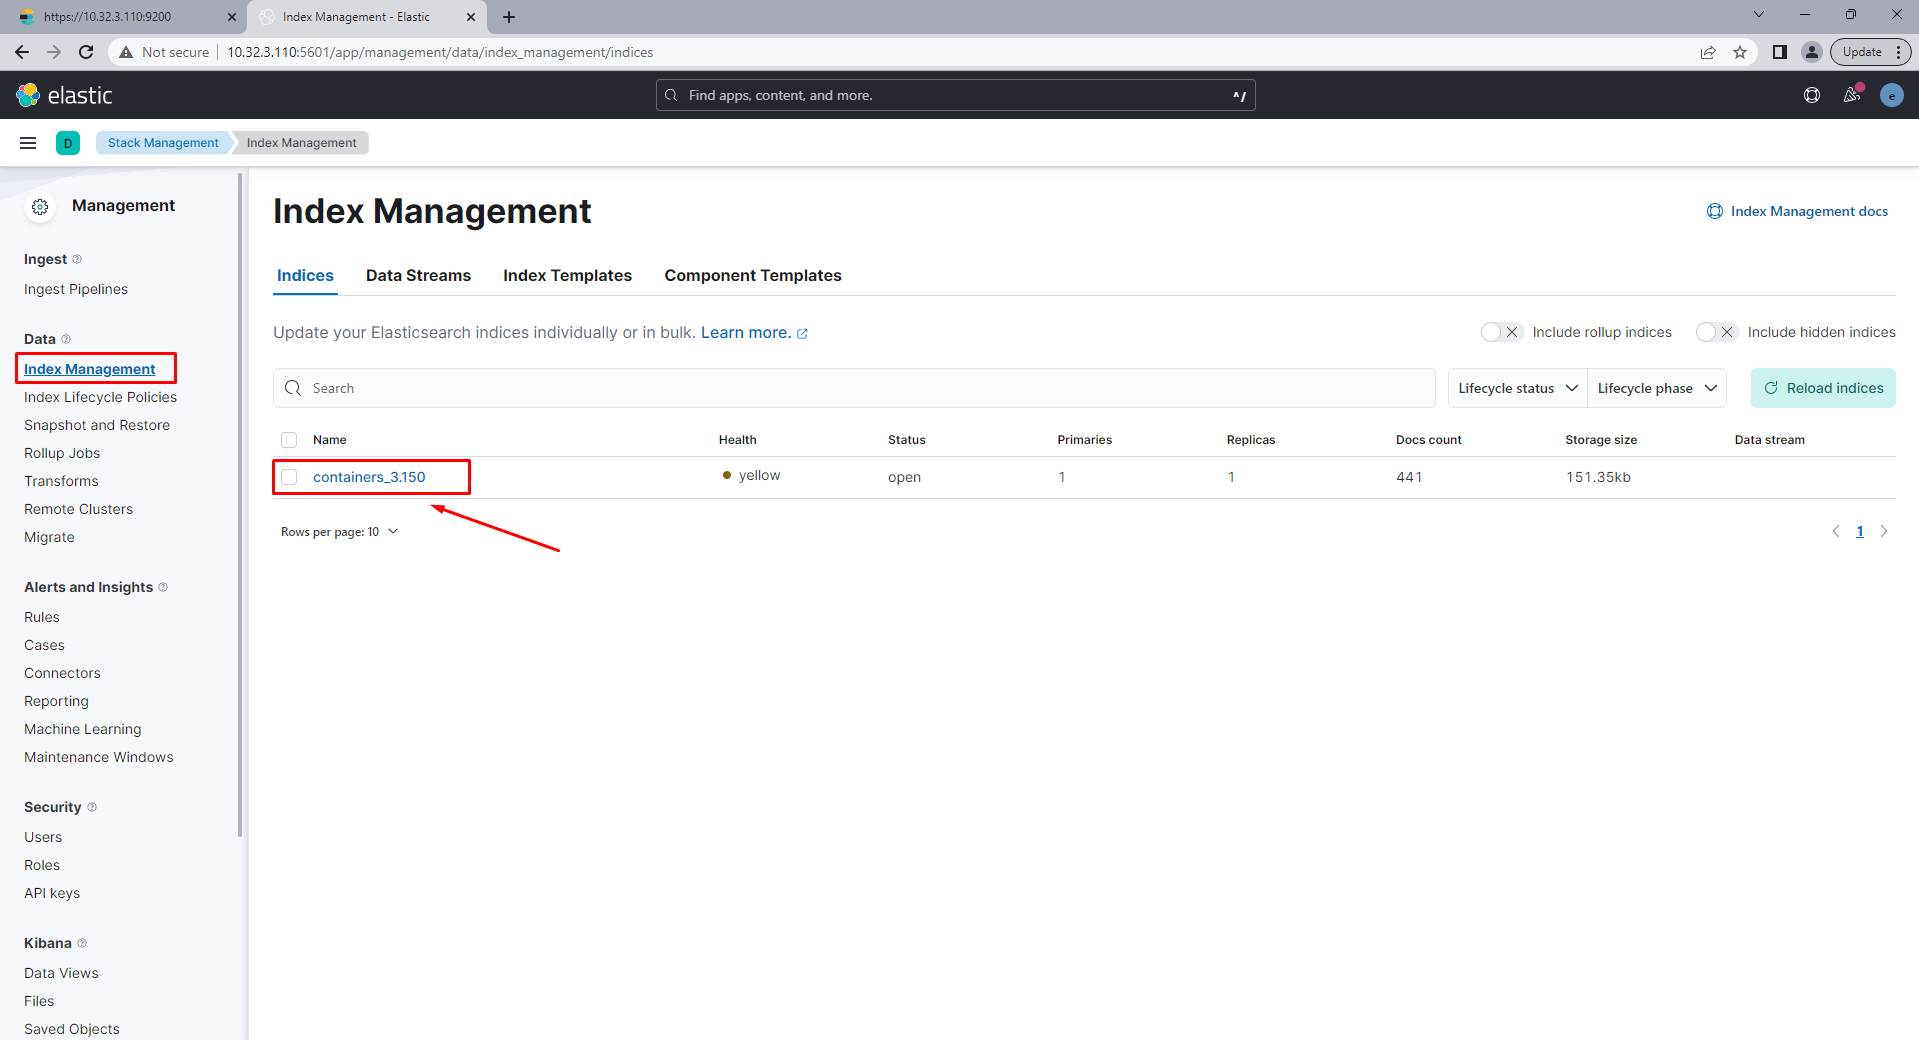
Task: Open a new browser tab
Action: 509,17
